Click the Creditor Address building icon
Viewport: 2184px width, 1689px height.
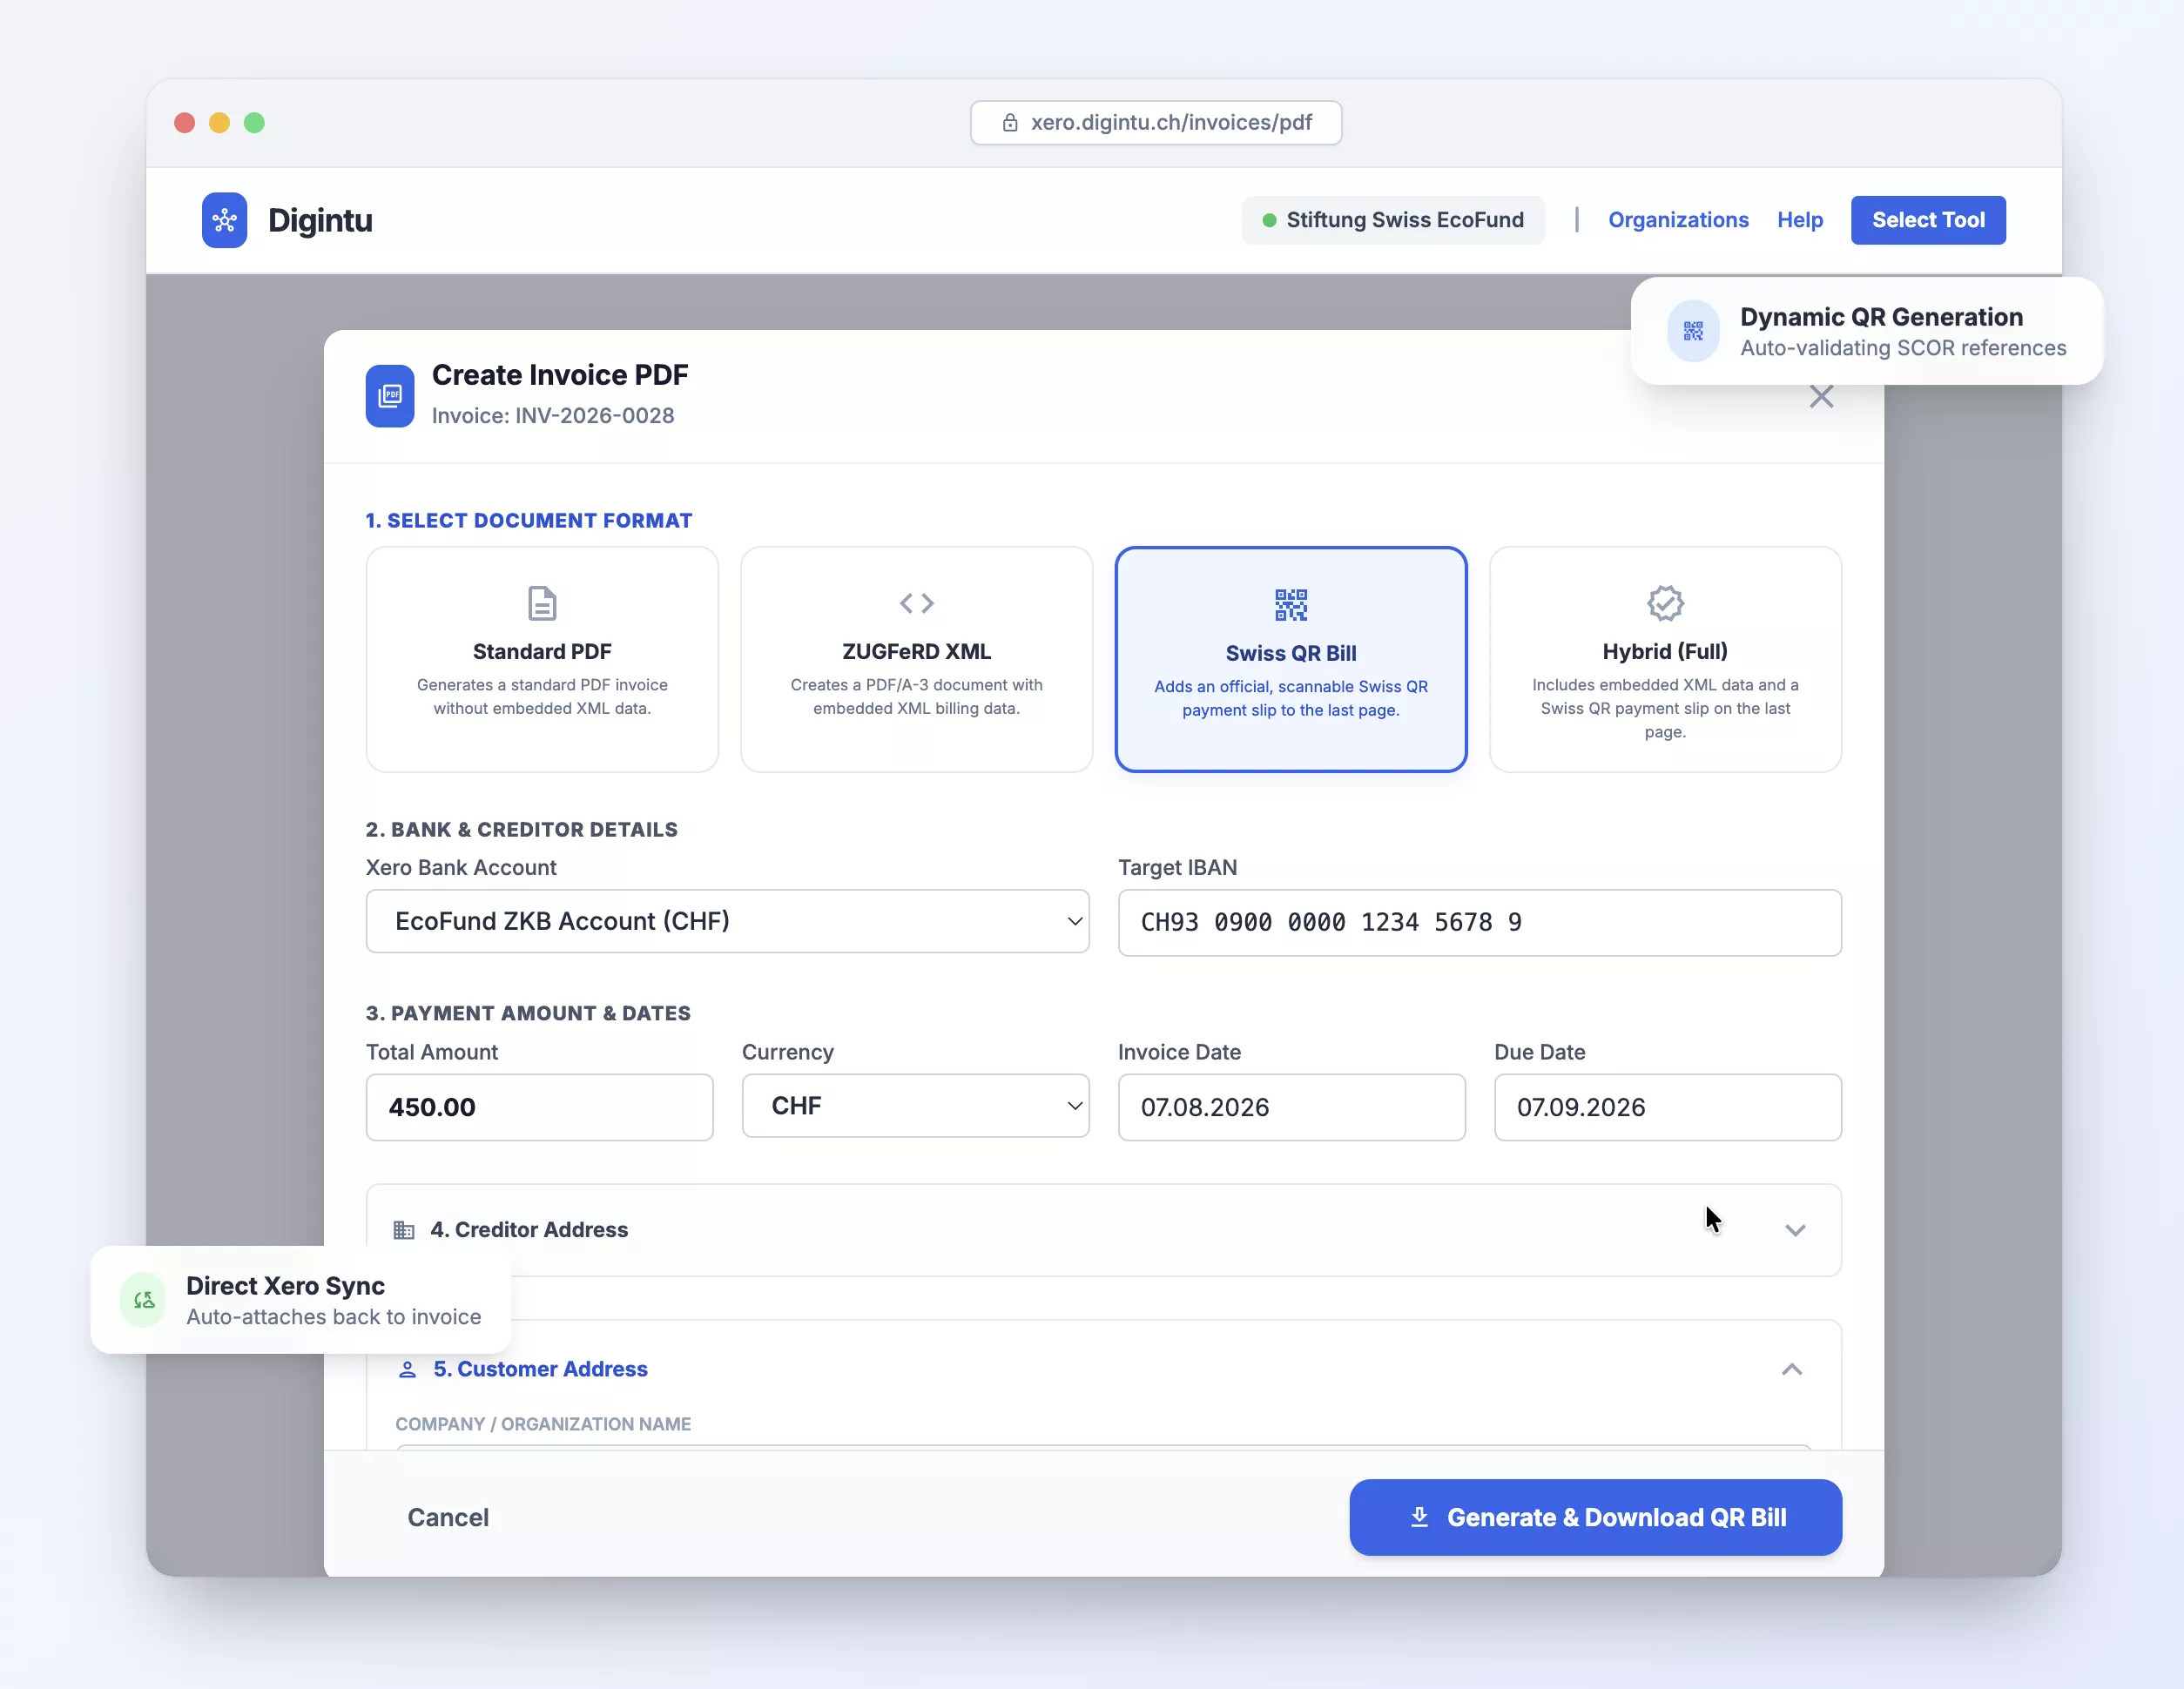404,1230
